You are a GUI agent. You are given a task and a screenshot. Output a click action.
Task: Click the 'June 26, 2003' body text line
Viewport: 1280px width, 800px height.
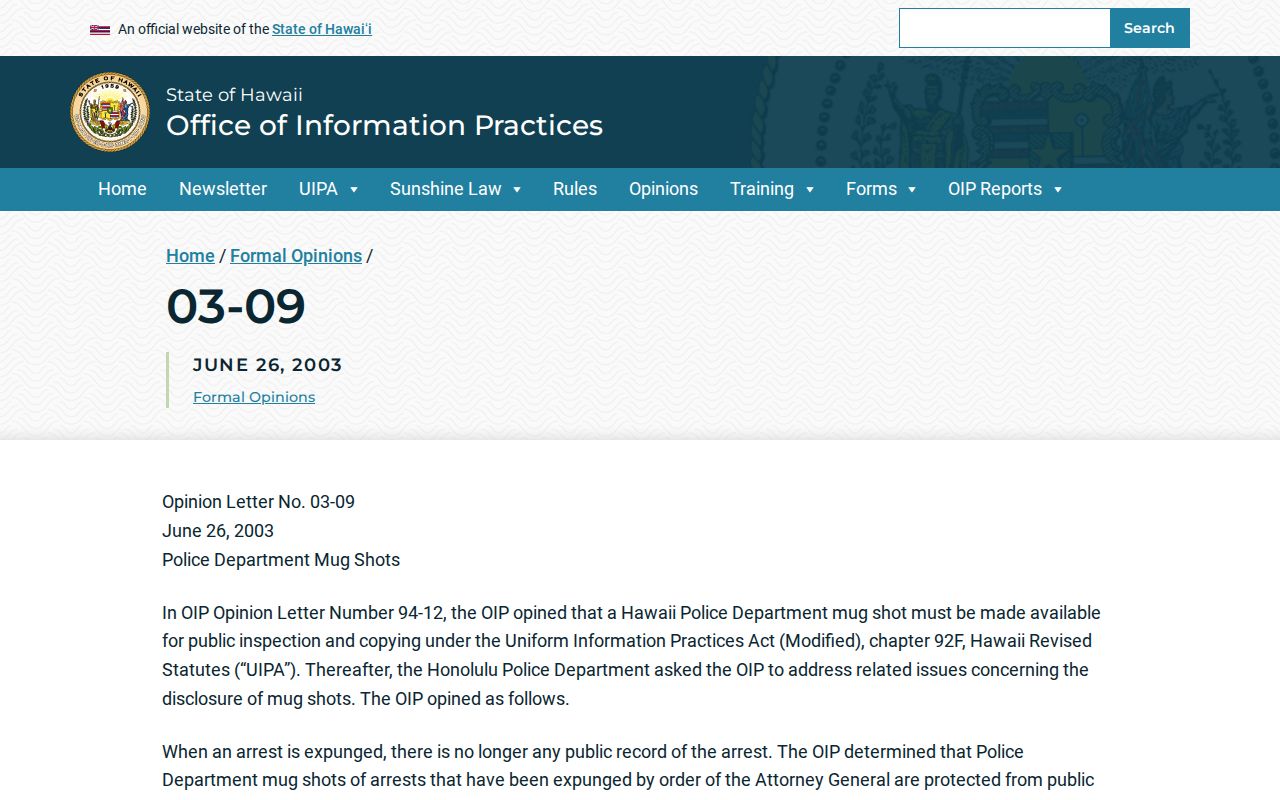(218, 531)
